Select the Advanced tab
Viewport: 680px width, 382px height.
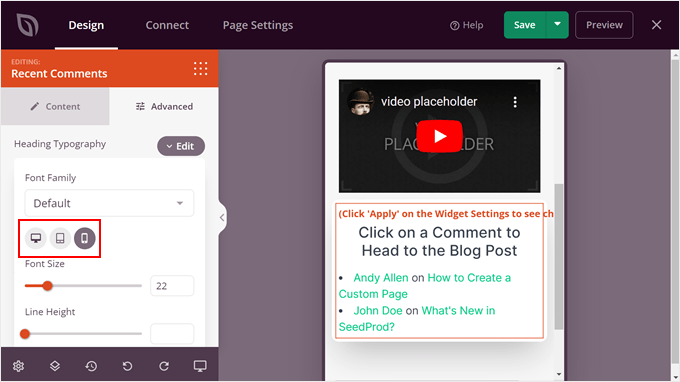(164, 106)
